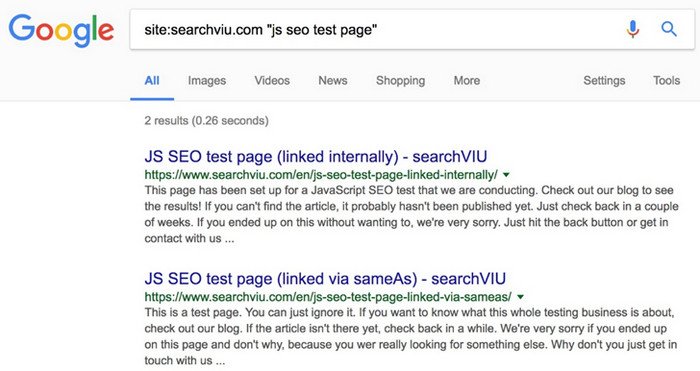Image resolution: width=700 pixels, height=371 pixels.
Task: Expand the More search categories menu
Action: 467,81
